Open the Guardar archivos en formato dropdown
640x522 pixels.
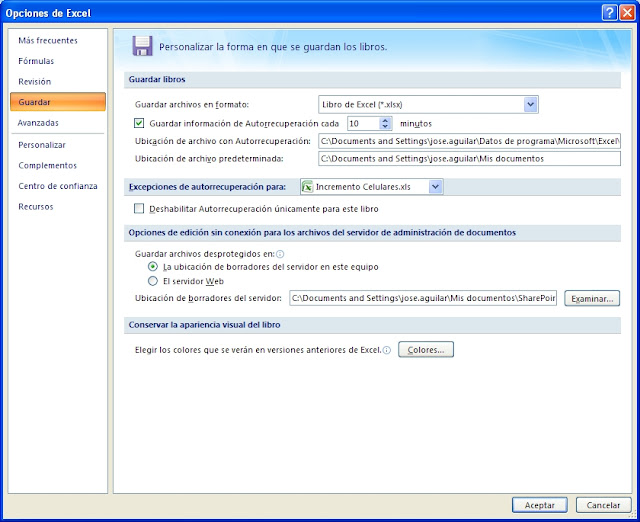[x=530, y=104]
